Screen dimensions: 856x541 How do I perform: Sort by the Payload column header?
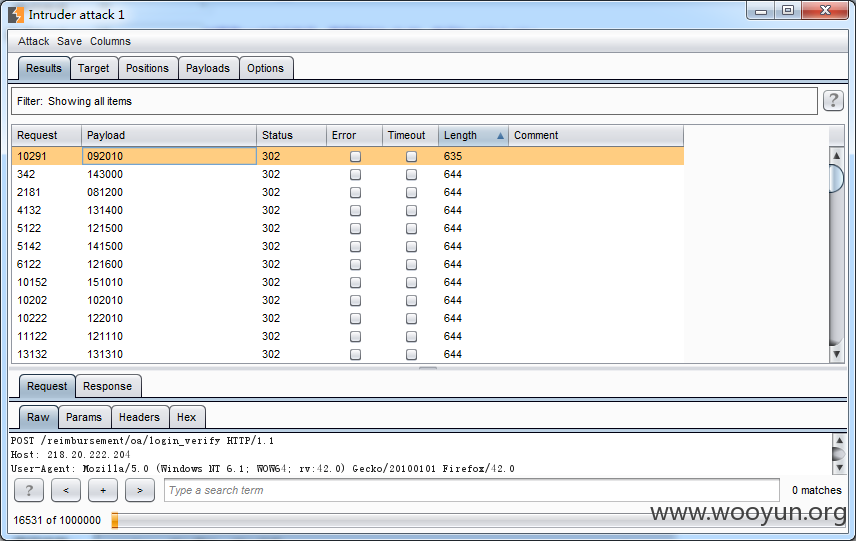click(x=169, y=135)
